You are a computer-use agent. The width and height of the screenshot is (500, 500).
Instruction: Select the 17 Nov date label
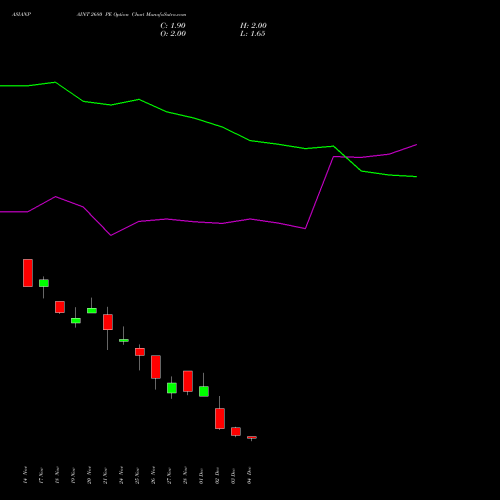pyautogui.click(x=41, y=475)
